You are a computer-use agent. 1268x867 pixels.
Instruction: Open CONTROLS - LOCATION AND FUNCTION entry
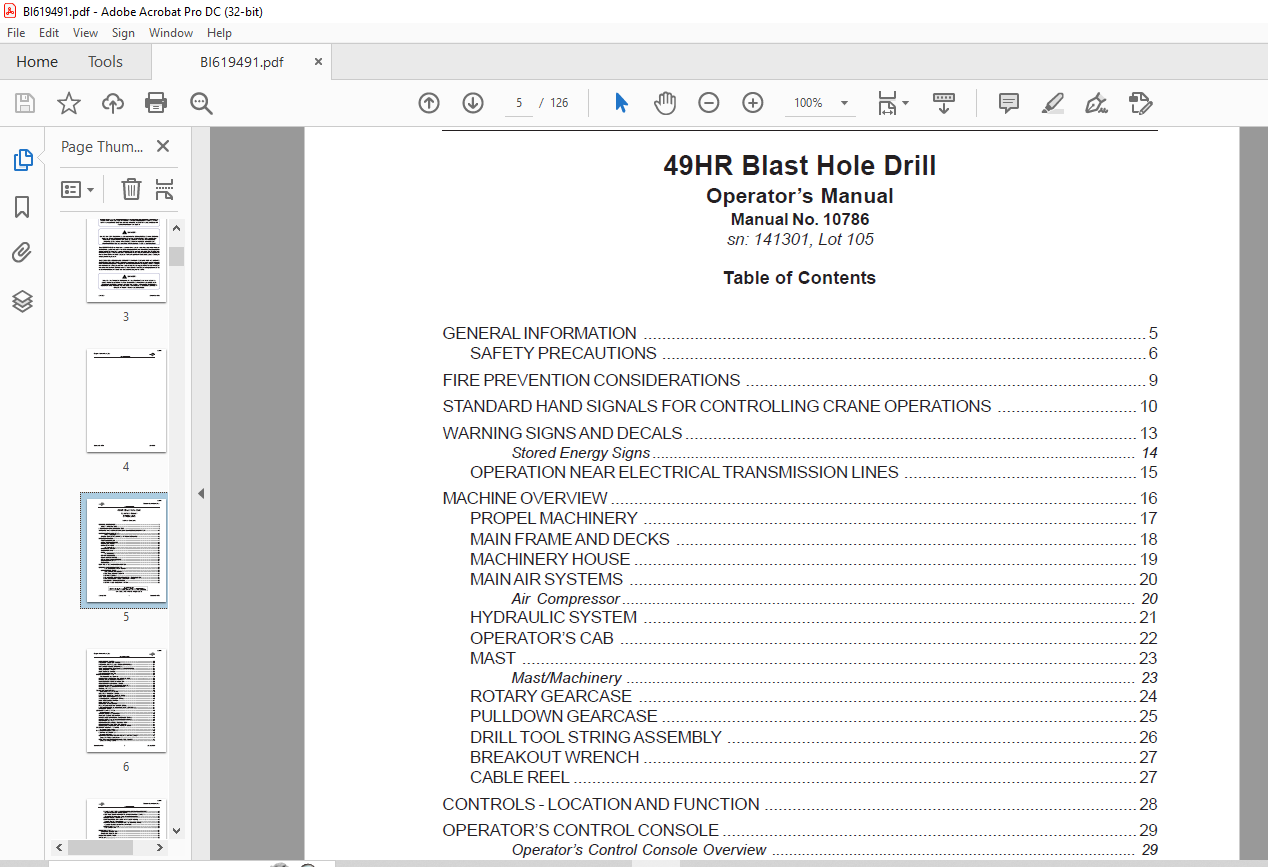click(799, 804)
